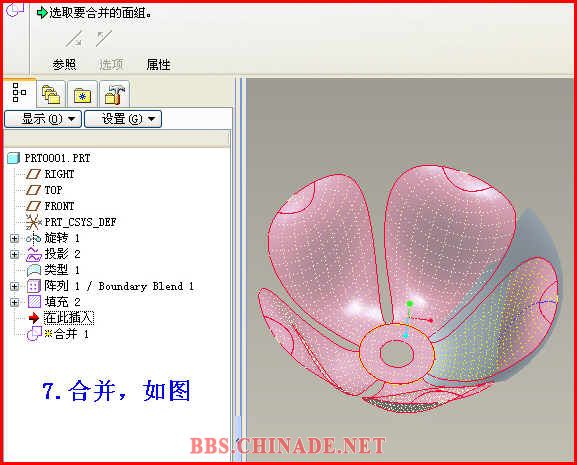This screenshot has width=577, height=465.
Task: Open the folder favorites tab icon
Action: [x=82, y=95]
